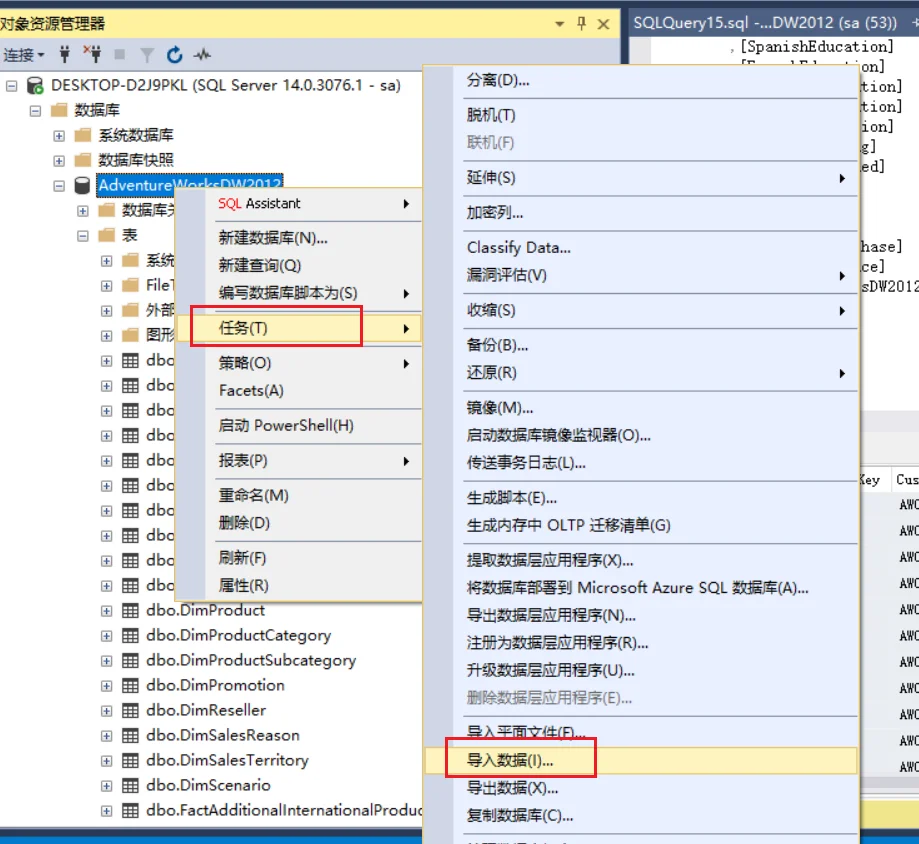Collapse the DESKTOP-D2J9PKL server node
This screenshot has height=844, width=919.
(11, 86)
